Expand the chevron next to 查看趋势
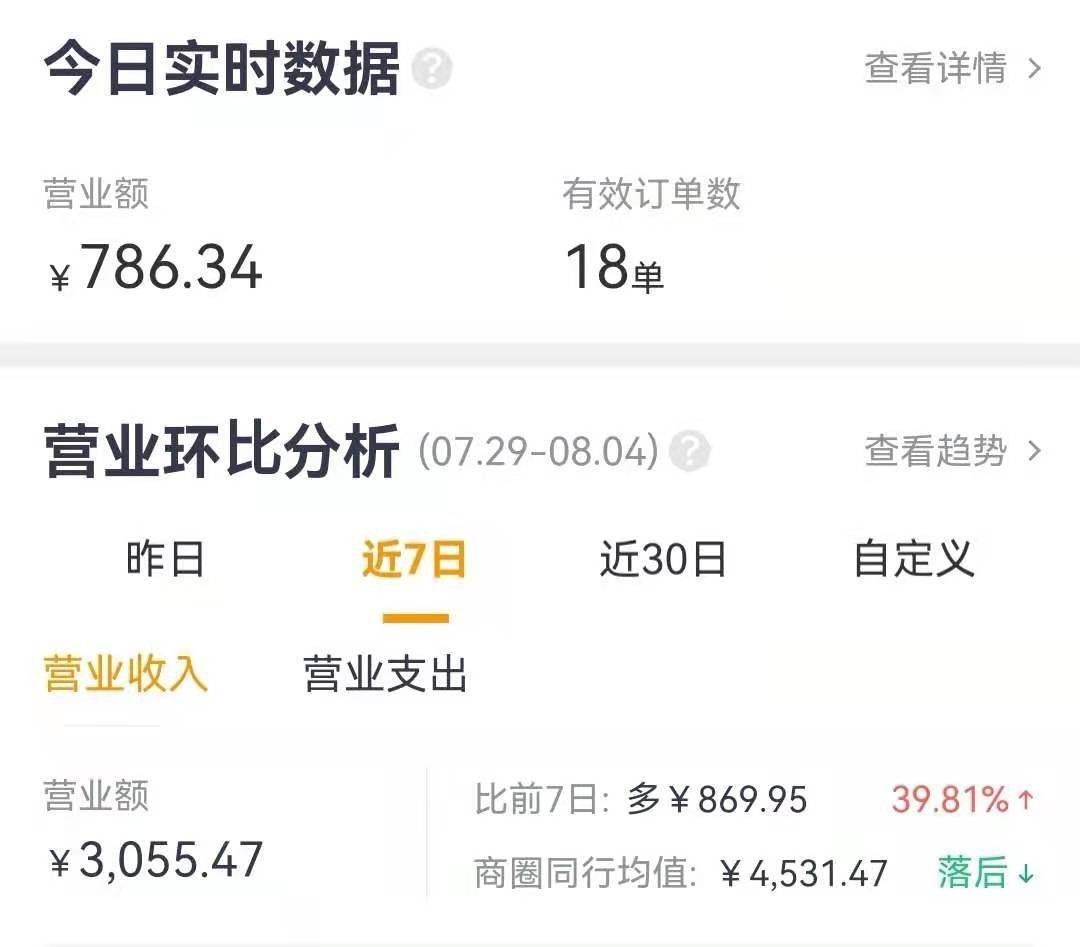This screenshot has height=947, width=1080. click(x=1035, y=451)
